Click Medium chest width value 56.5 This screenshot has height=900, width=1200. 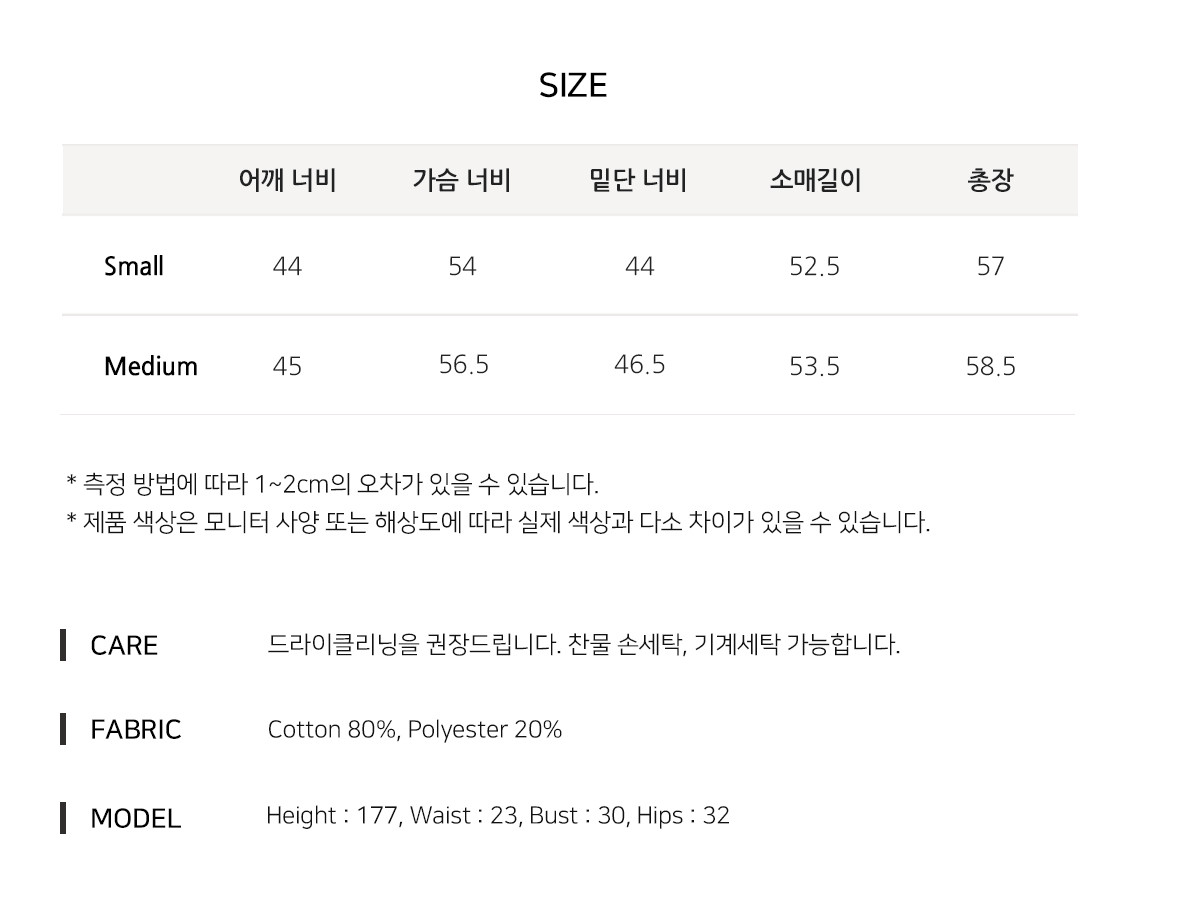pos(464,365)
